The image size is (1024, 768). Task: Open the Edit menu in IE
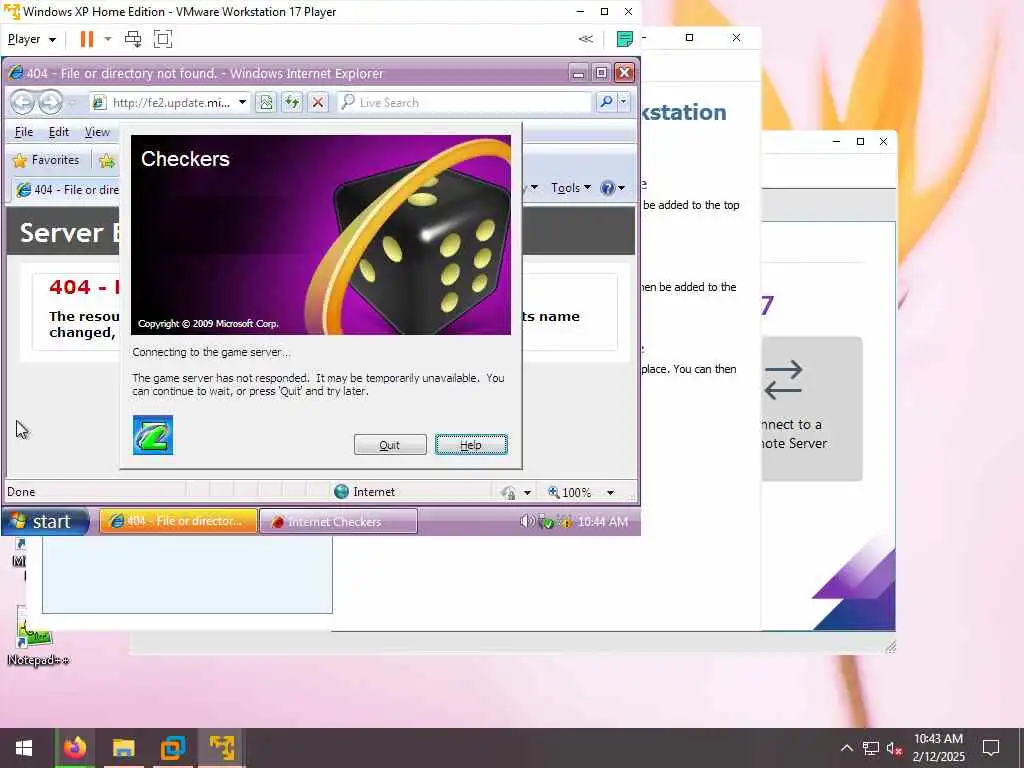pos(59,132)
